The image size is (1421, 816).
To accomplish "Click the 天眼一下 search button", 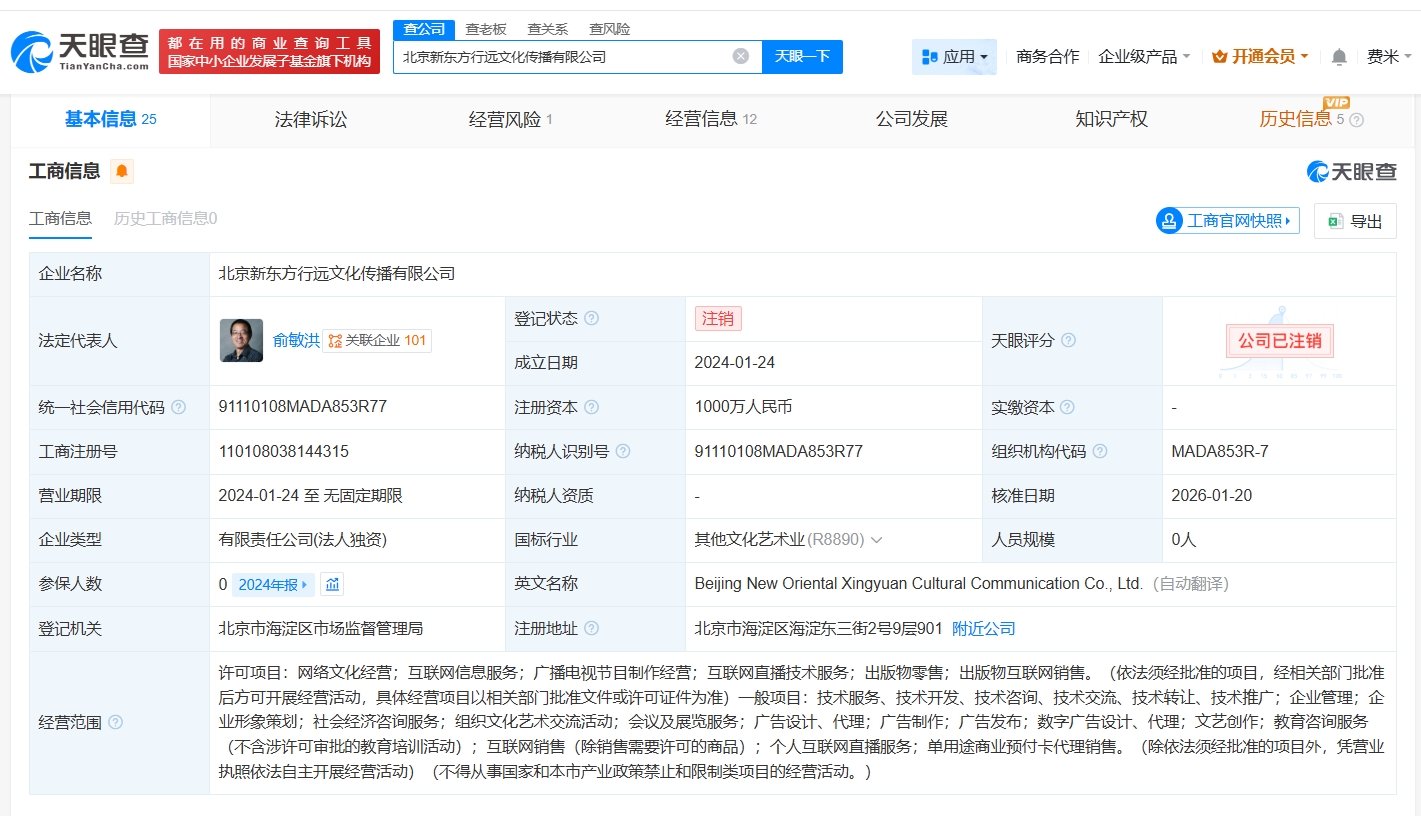I will (802, 56).
